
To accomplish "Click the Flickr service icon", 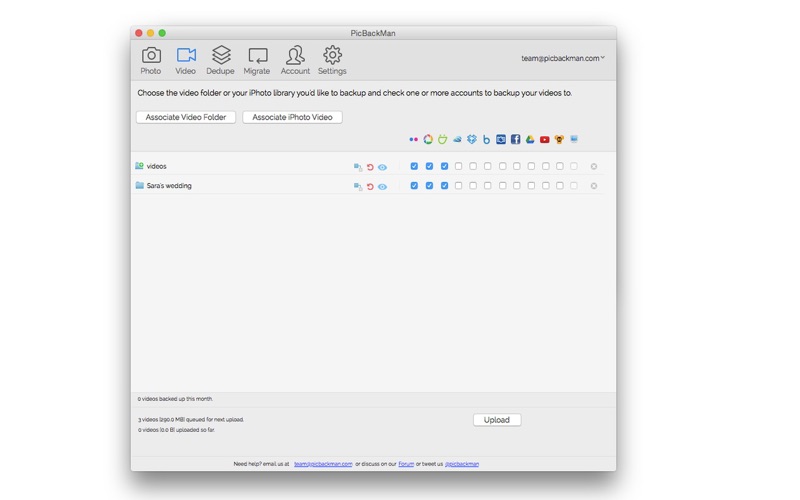I will [x=414, y=139].
